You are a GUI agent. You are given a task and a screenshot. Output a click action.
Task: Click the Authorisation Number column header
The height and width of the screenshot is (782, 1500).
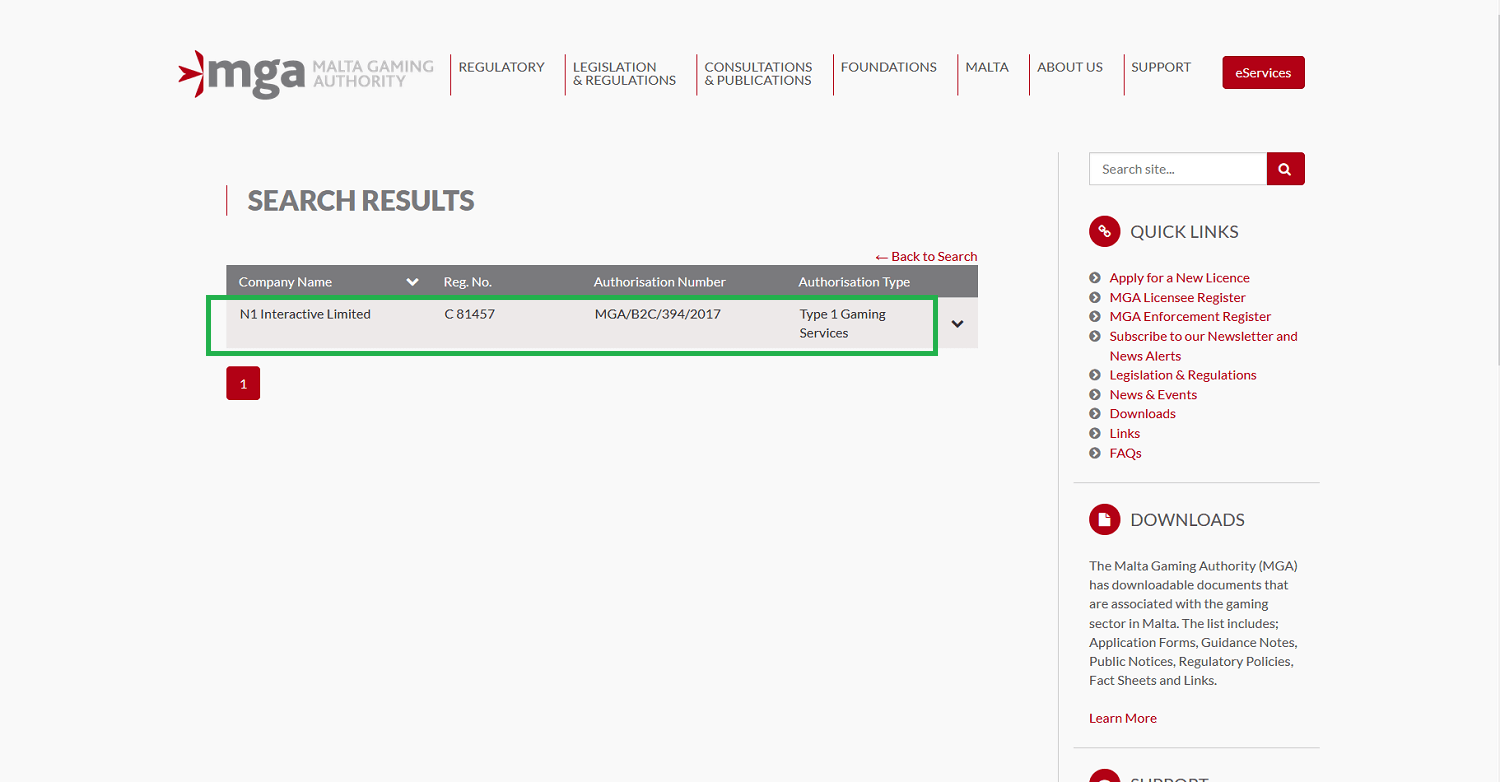click(660, 282)
